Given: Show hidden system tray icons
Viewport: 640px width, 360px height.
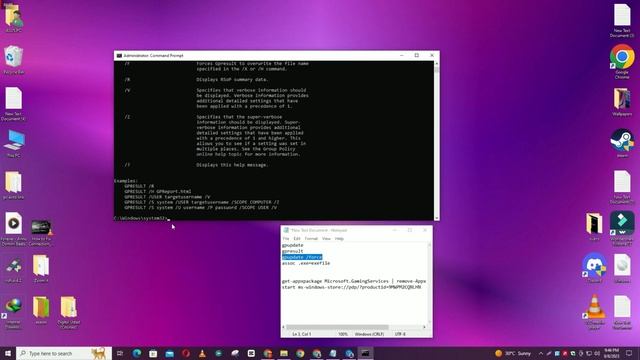Looking at the screenshot, I should (x=541, y=353).
